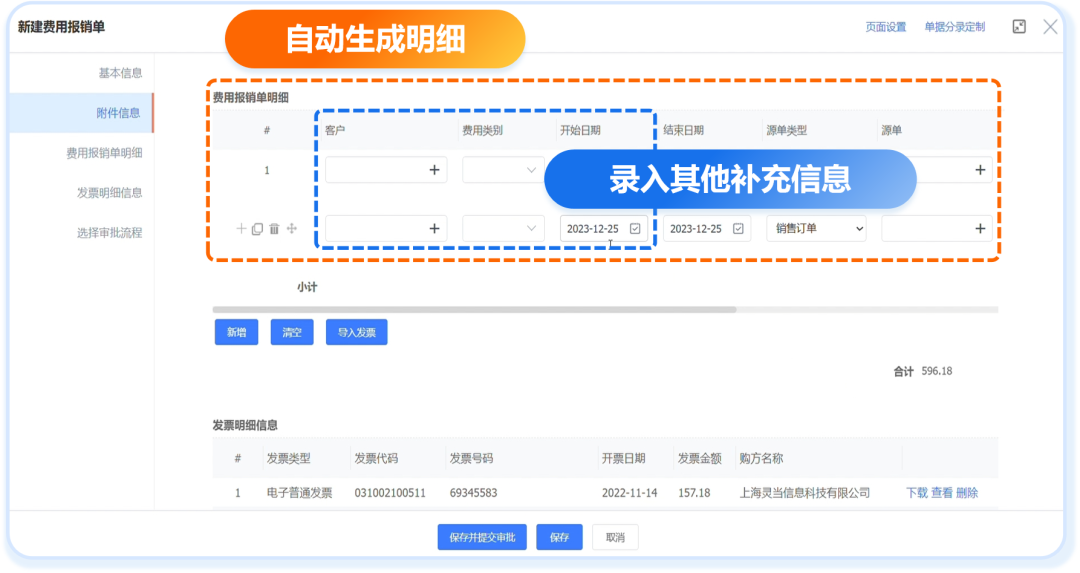Go to 基本信息 section in sidebar

click(x=120, y=73)
